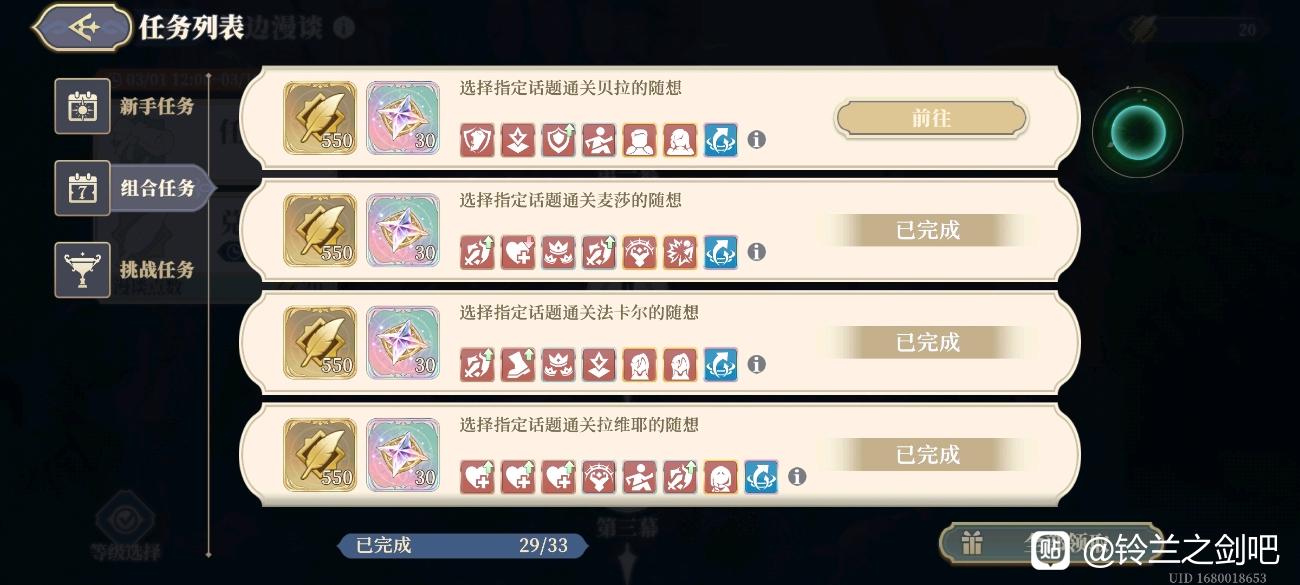Select the shield icon in 贝拉 task
Screen dimensions: 1300x585
pyautogui.click(x=477, y=140)
